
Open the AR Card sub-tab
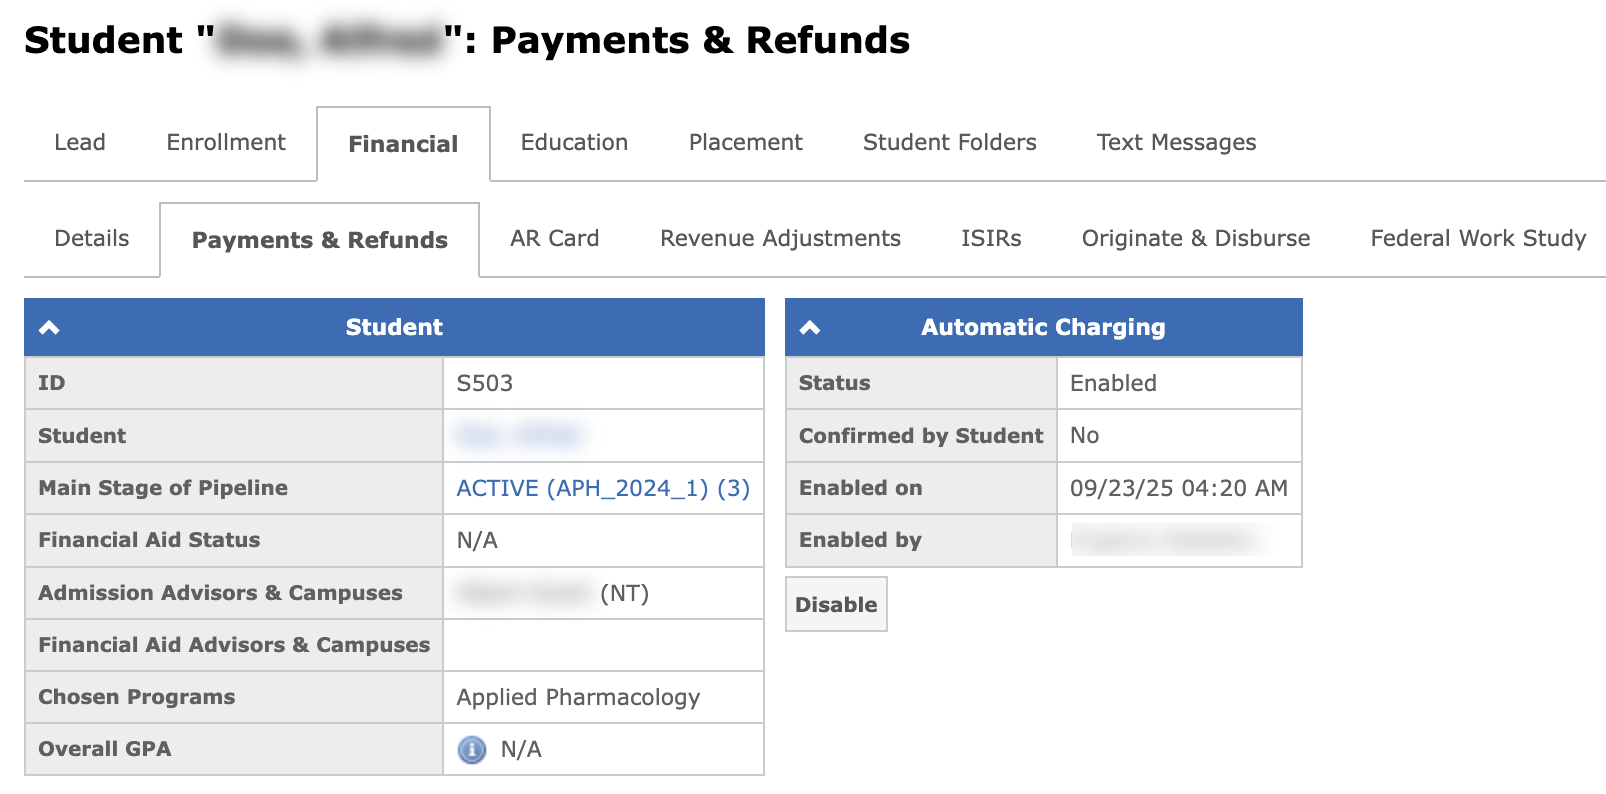pos(554,238)
